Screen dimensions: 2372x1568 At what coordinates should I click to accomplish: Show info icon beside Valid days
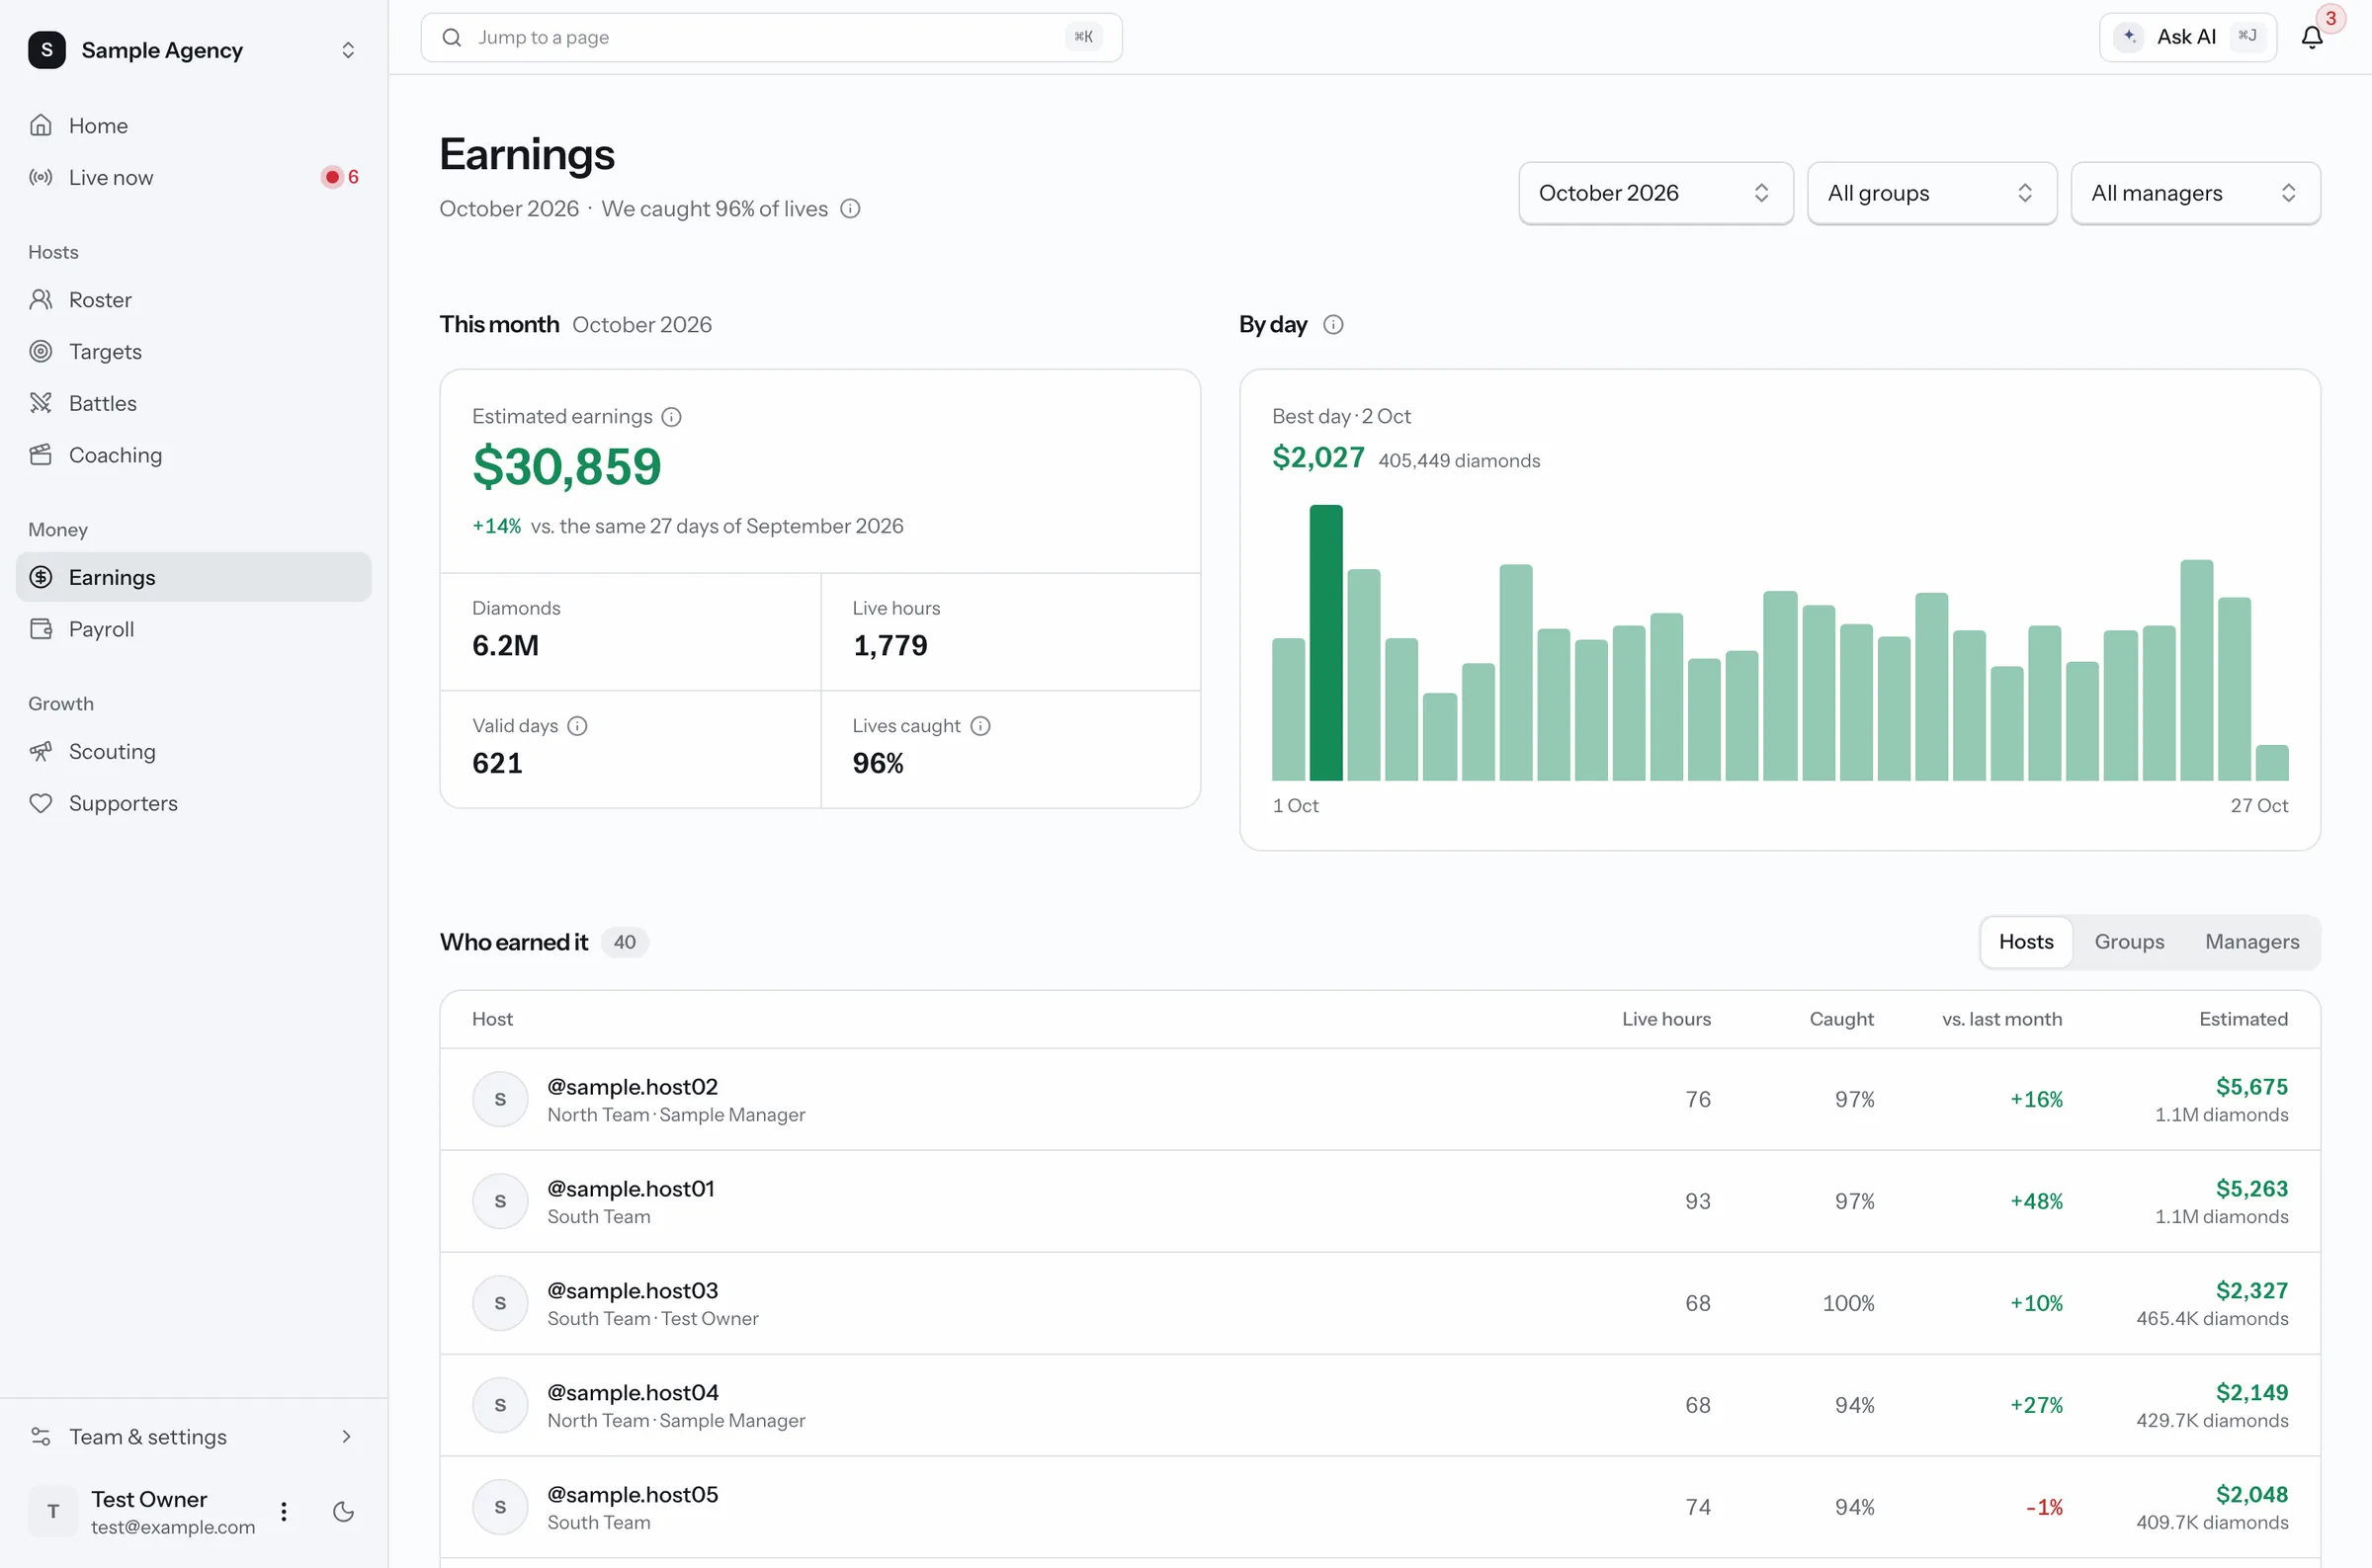(577, 726)
